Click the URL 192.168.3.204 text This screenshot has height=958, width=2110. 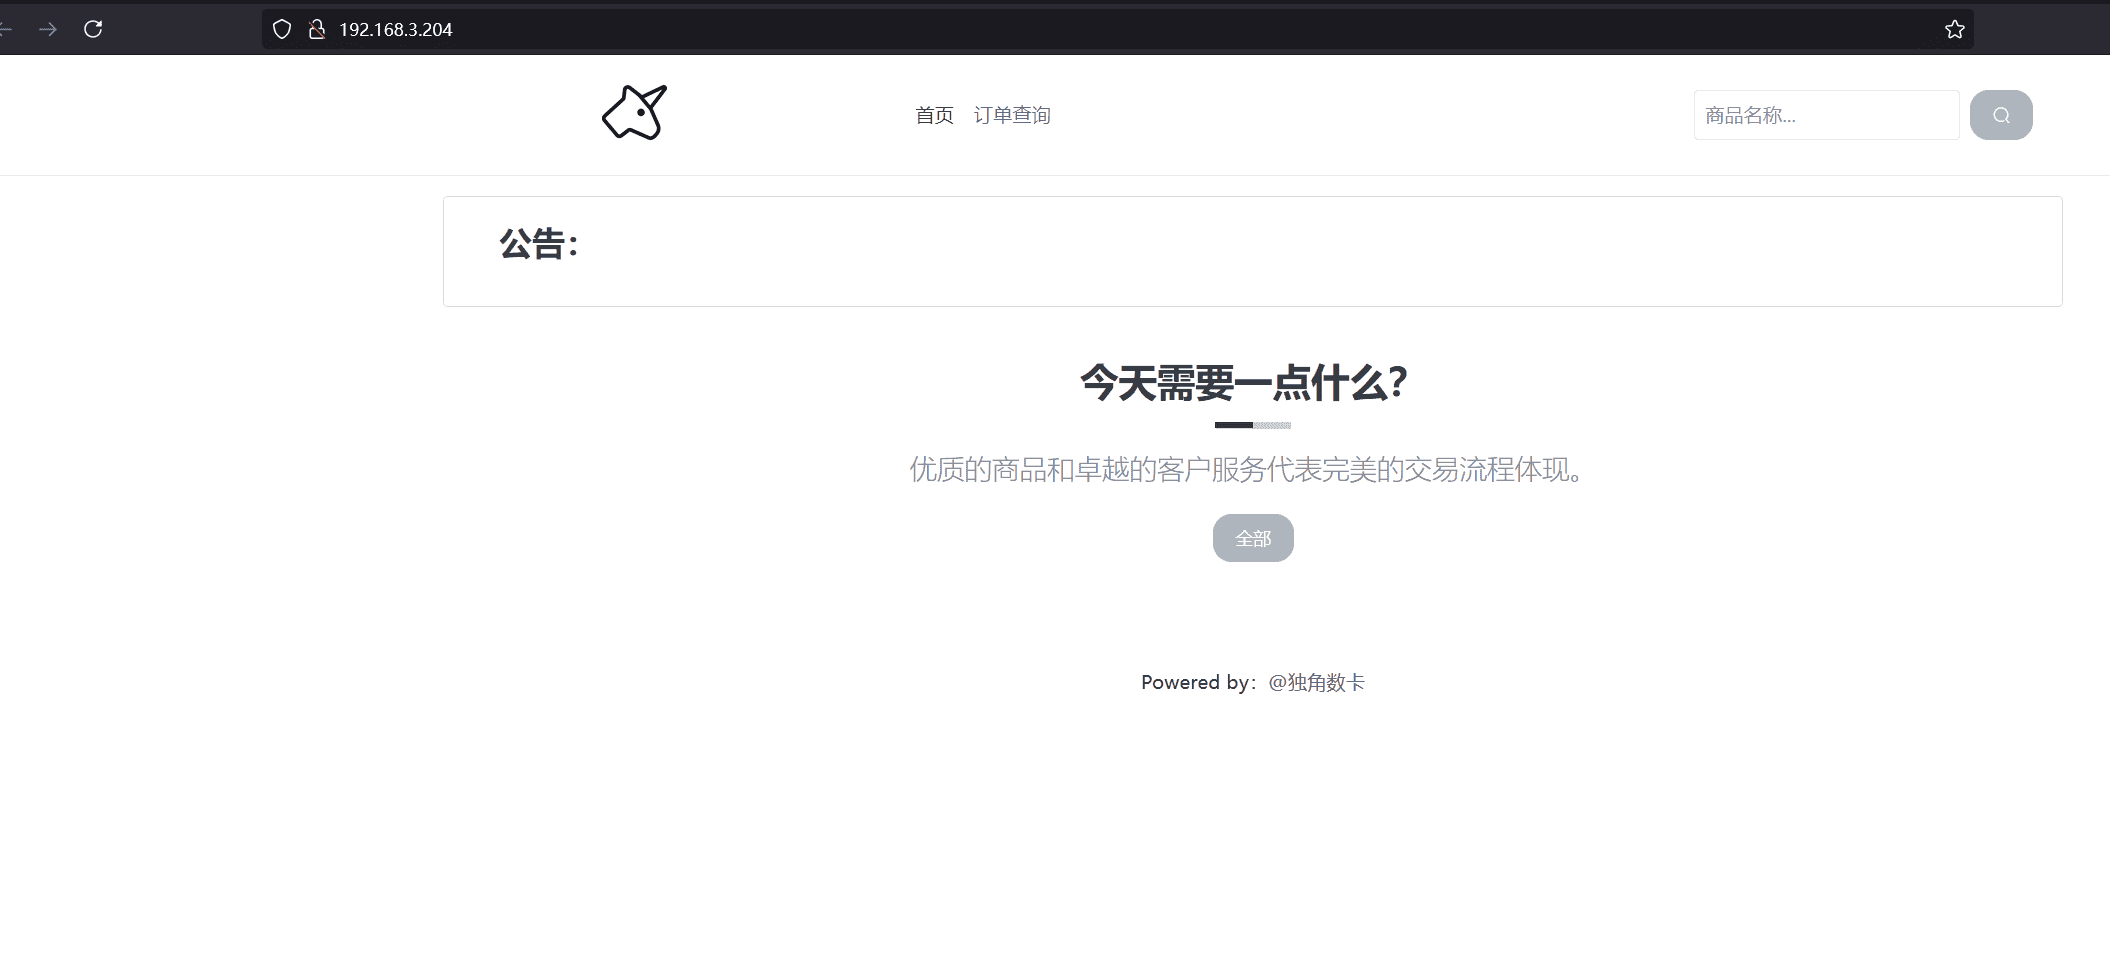pyautogui.click(x=393, y=29)
